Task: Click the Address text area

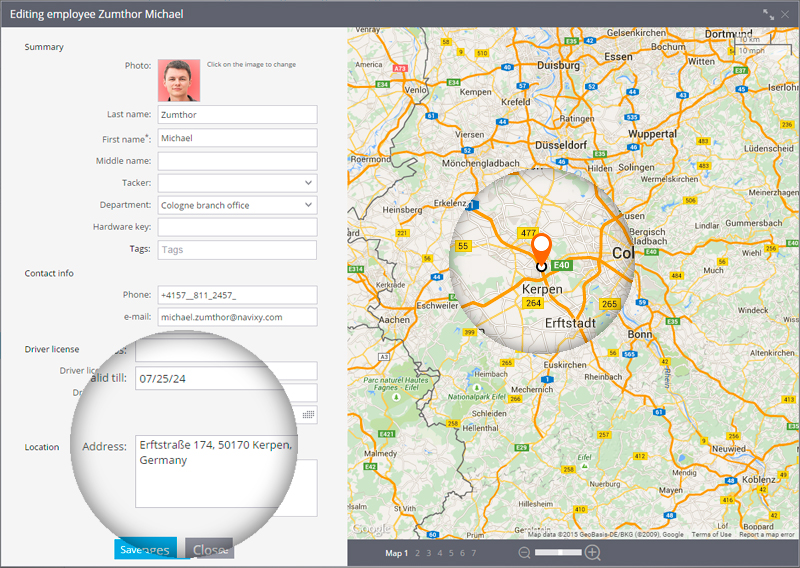Action: click(x=216, y=471)
